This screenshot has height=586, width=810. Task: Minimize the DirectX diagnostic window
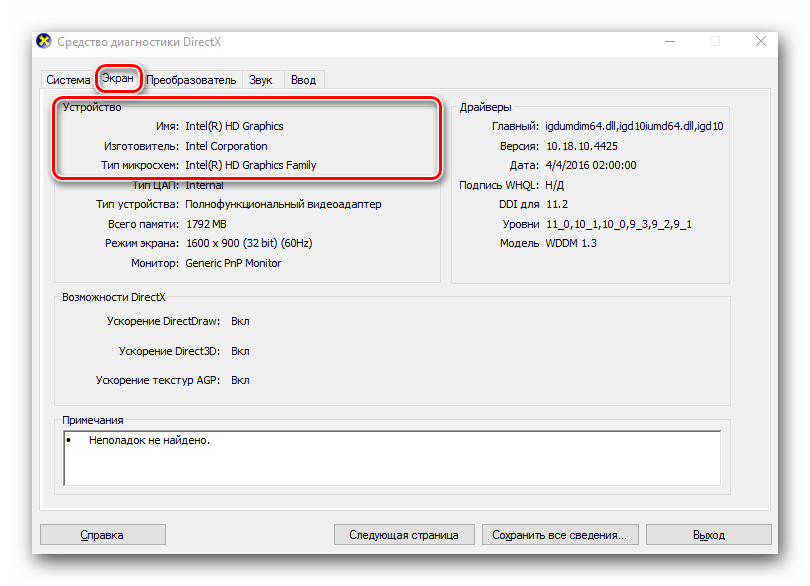click(670, 41)
